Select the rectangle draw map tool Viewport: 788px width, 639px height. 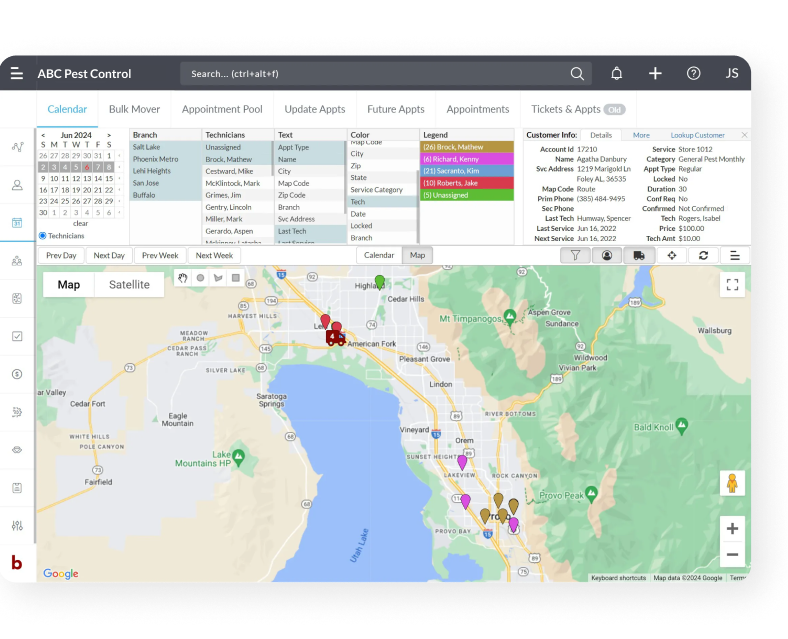click(x=236, y=278)
